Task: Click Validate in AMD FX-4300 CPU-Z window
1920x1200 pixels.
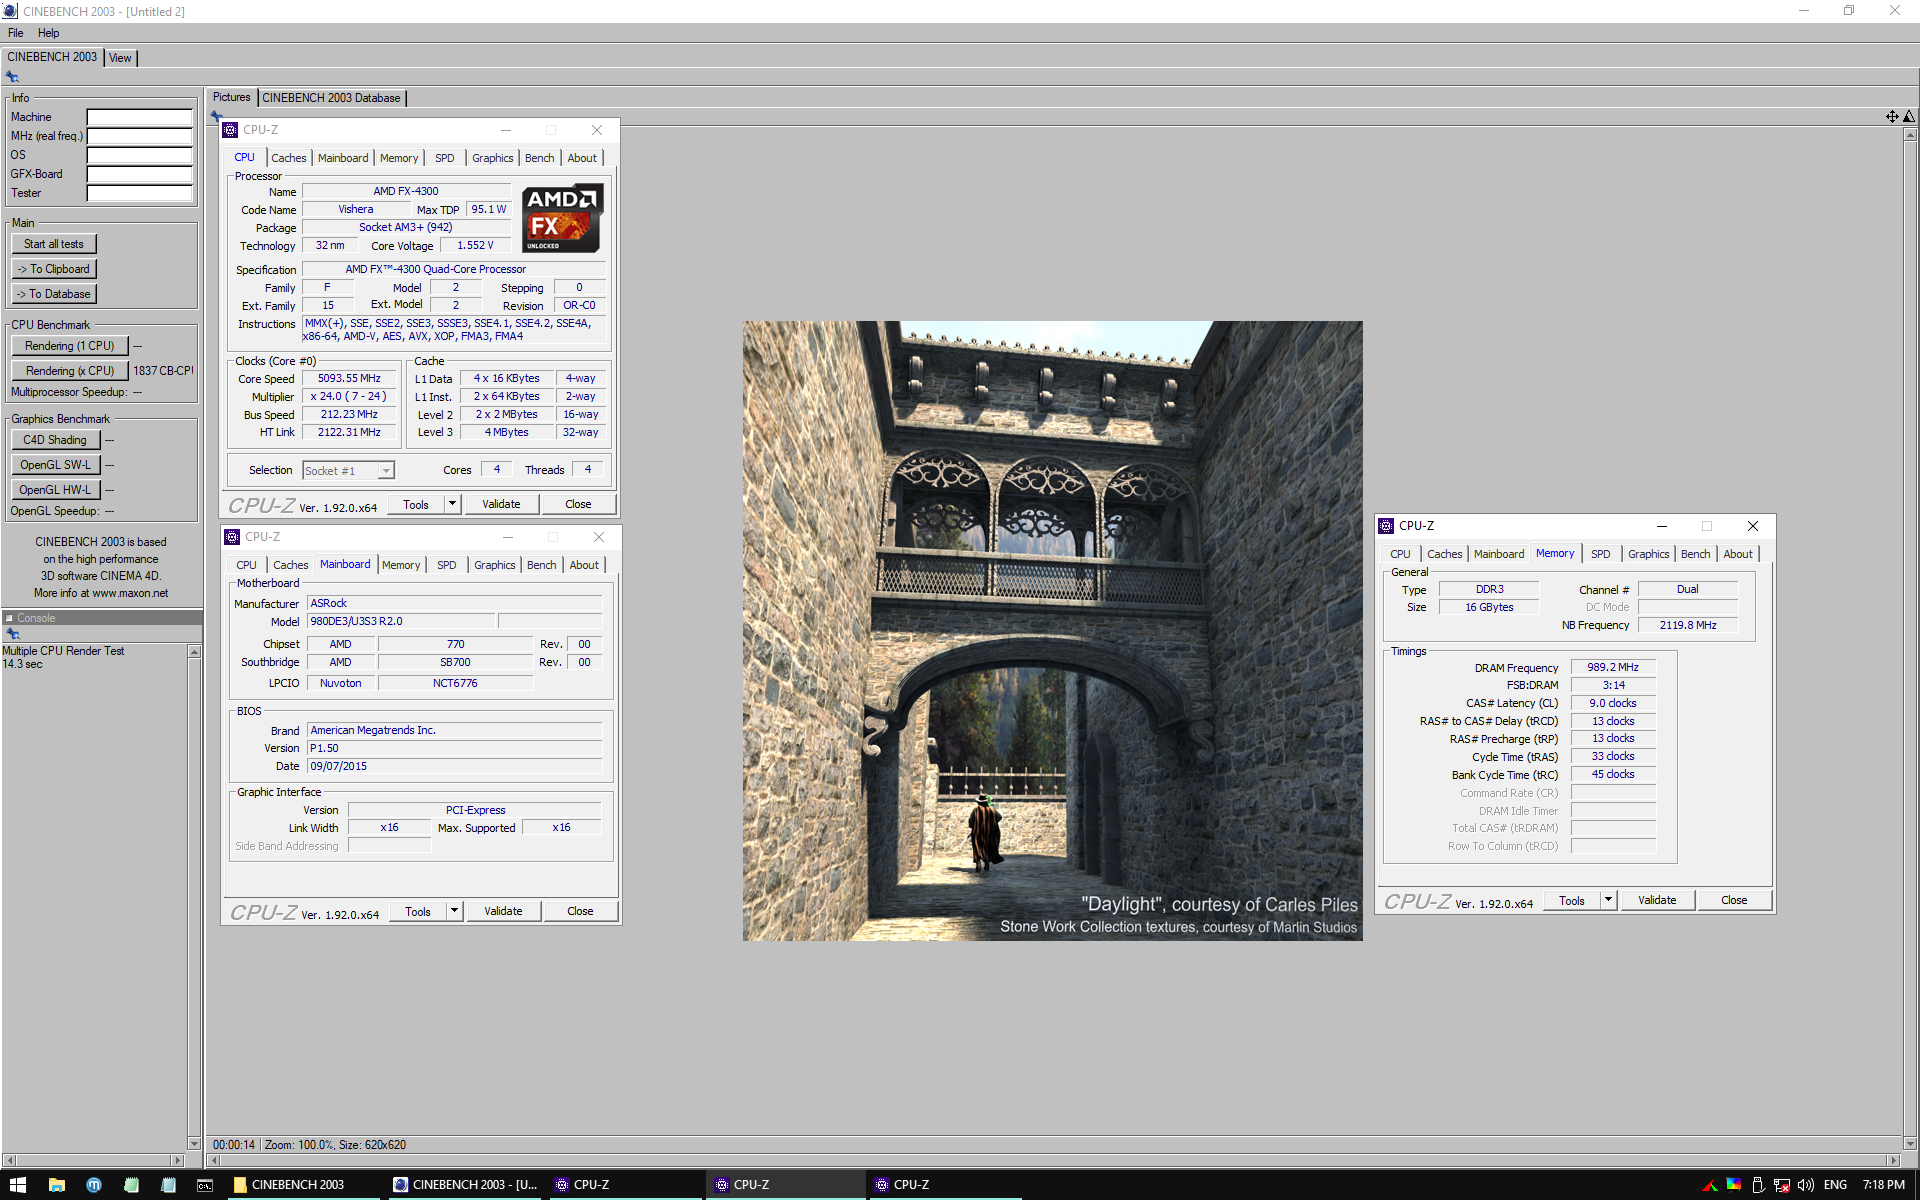Action: point(501,504)
